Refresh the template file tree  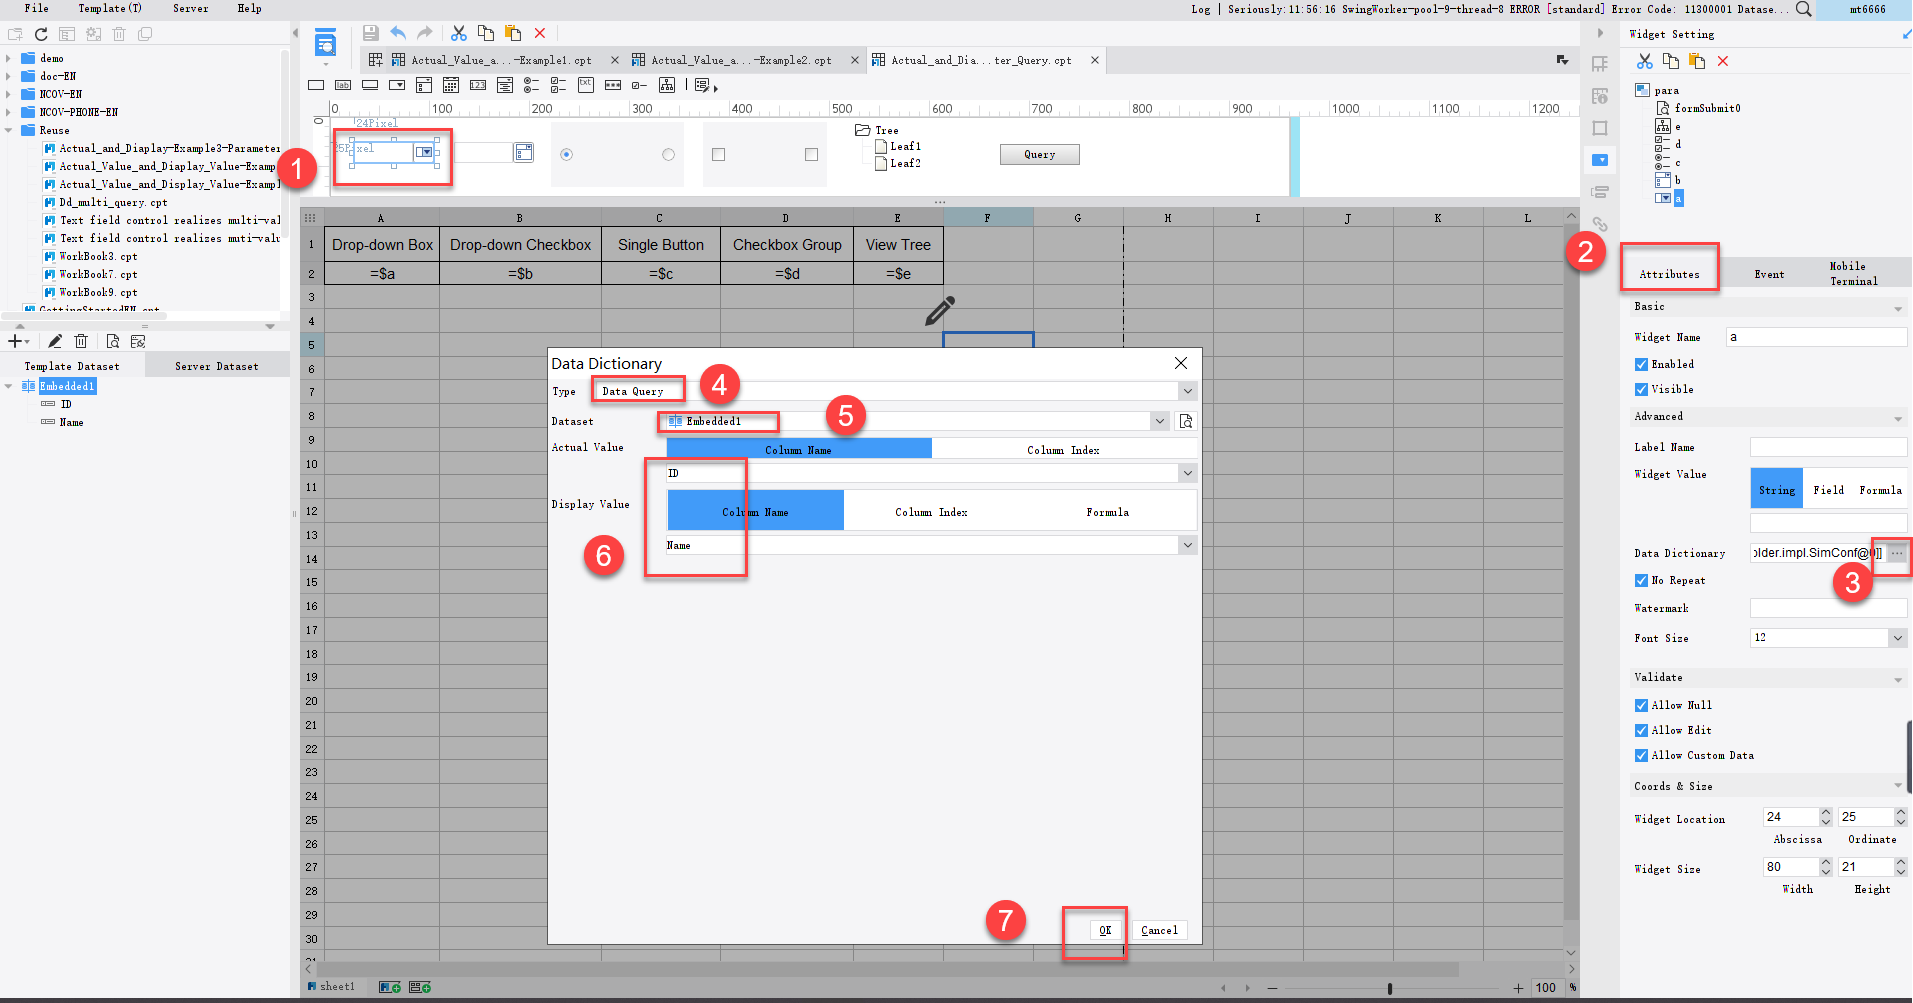pyautogui.click(x=41, y=34)
